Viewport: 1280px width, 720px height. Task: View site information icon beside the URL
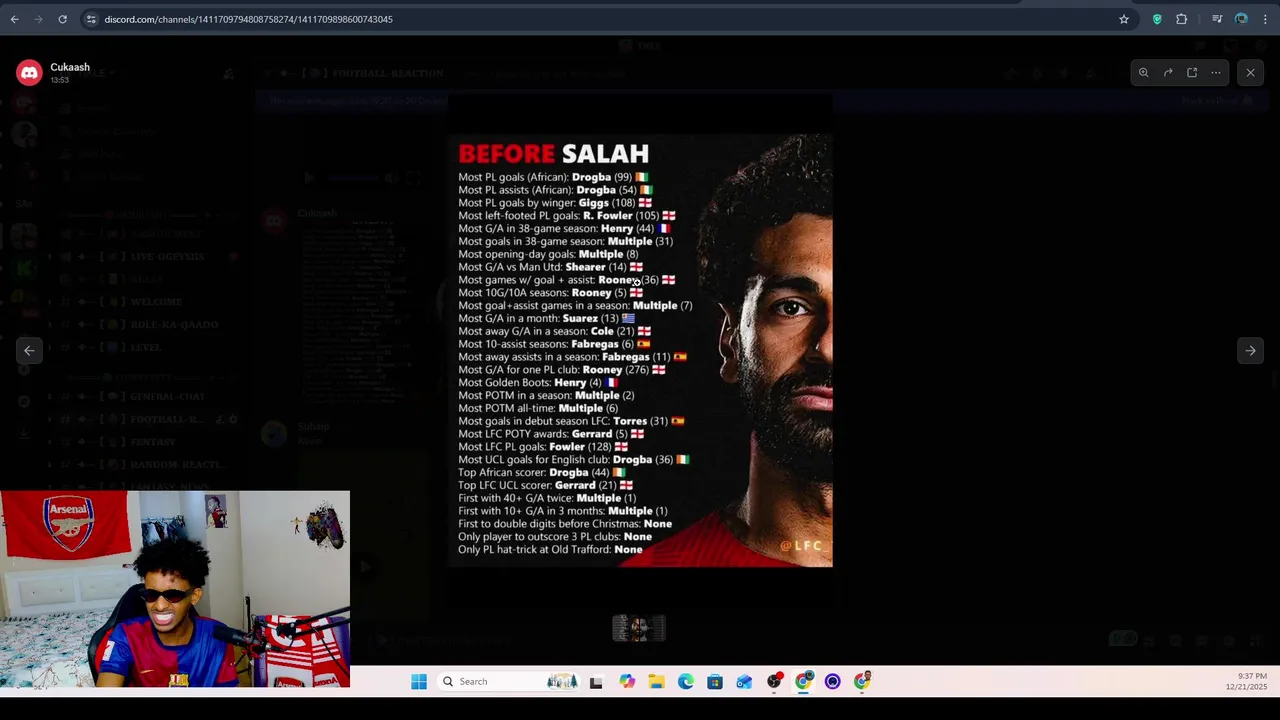91,19
